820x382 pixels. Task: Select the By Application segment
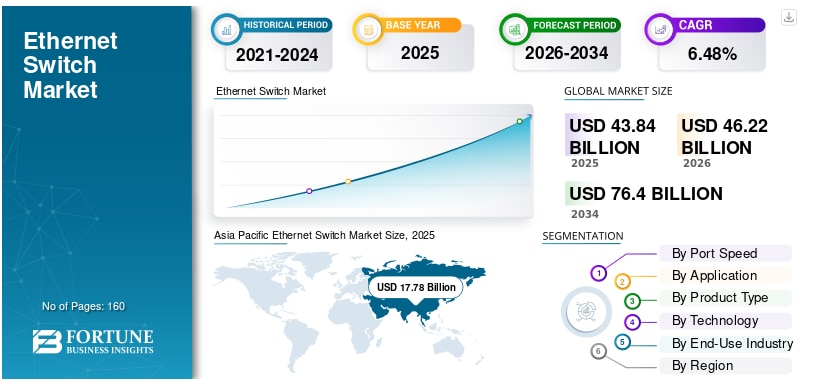(x=725, y=275)
